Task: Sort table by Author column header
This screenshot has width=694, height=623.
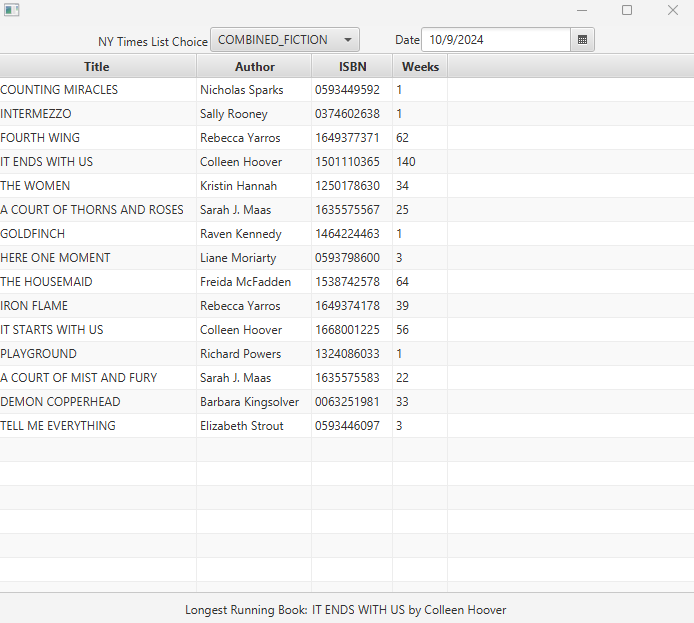Action: 254,67
